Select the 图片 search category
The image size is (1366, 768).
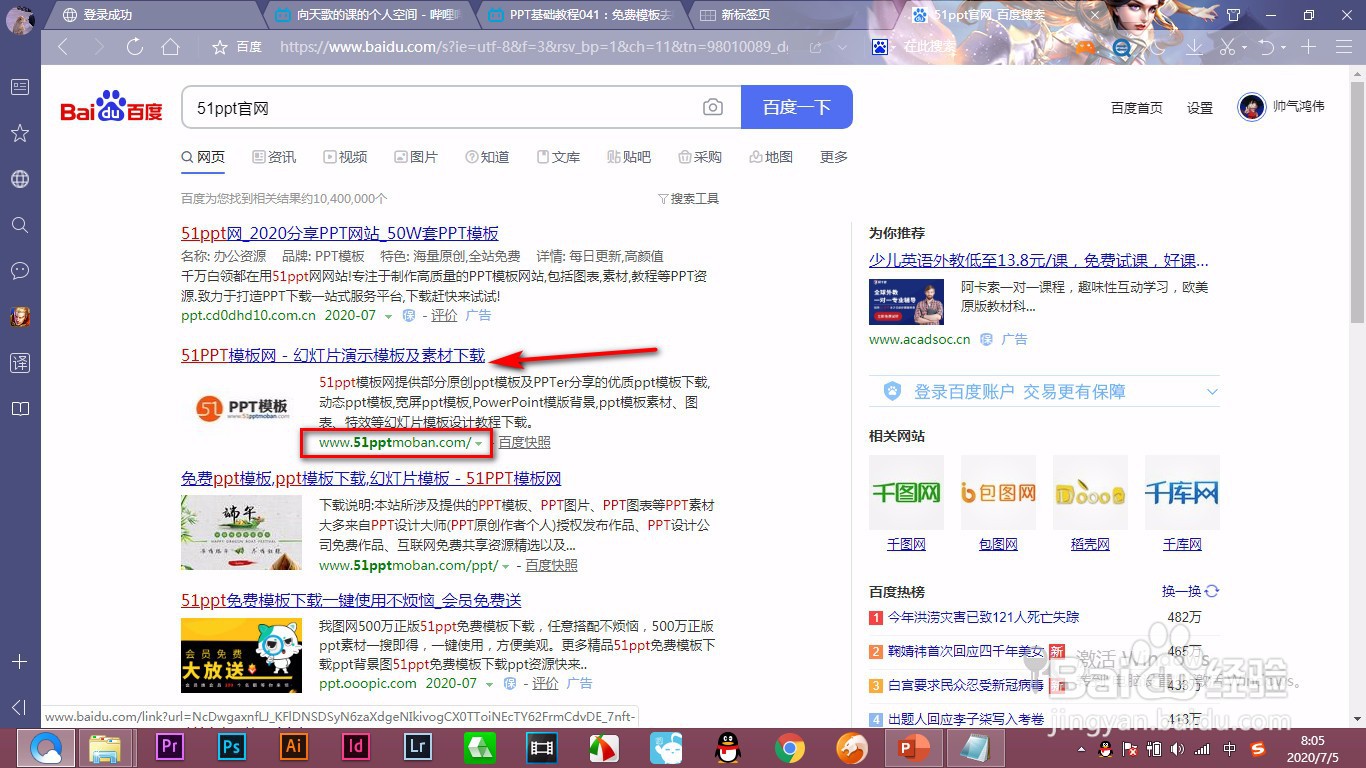tap(416, 157)
